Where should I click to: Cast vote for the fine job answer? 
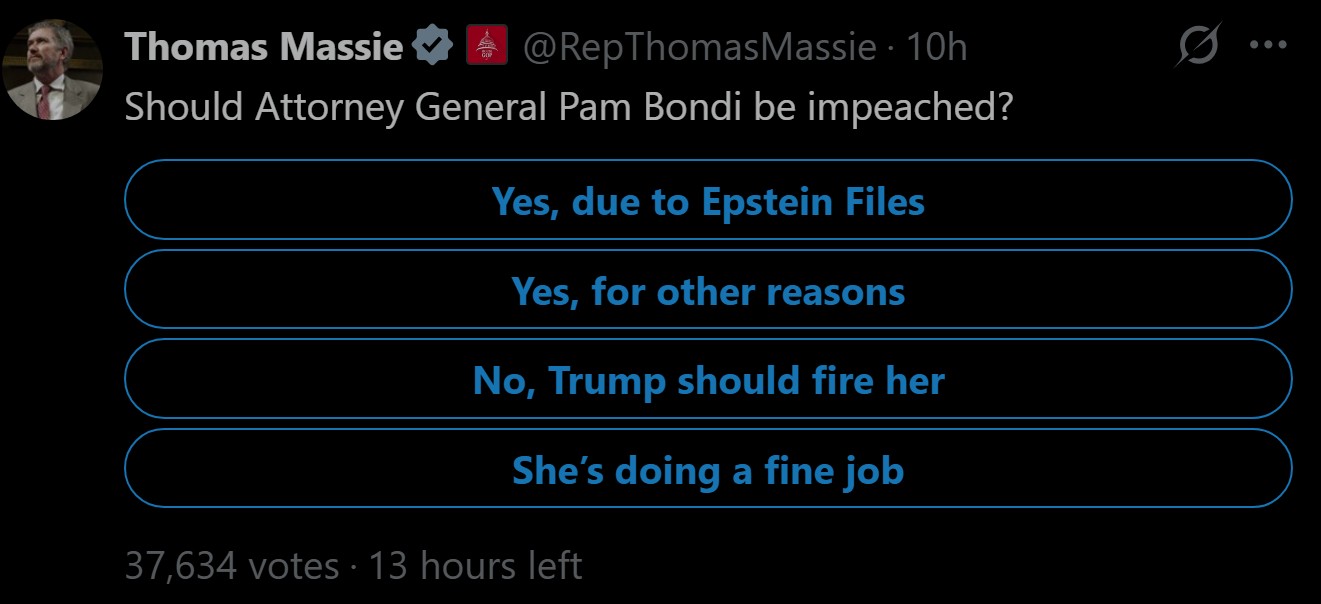[708, 469]
